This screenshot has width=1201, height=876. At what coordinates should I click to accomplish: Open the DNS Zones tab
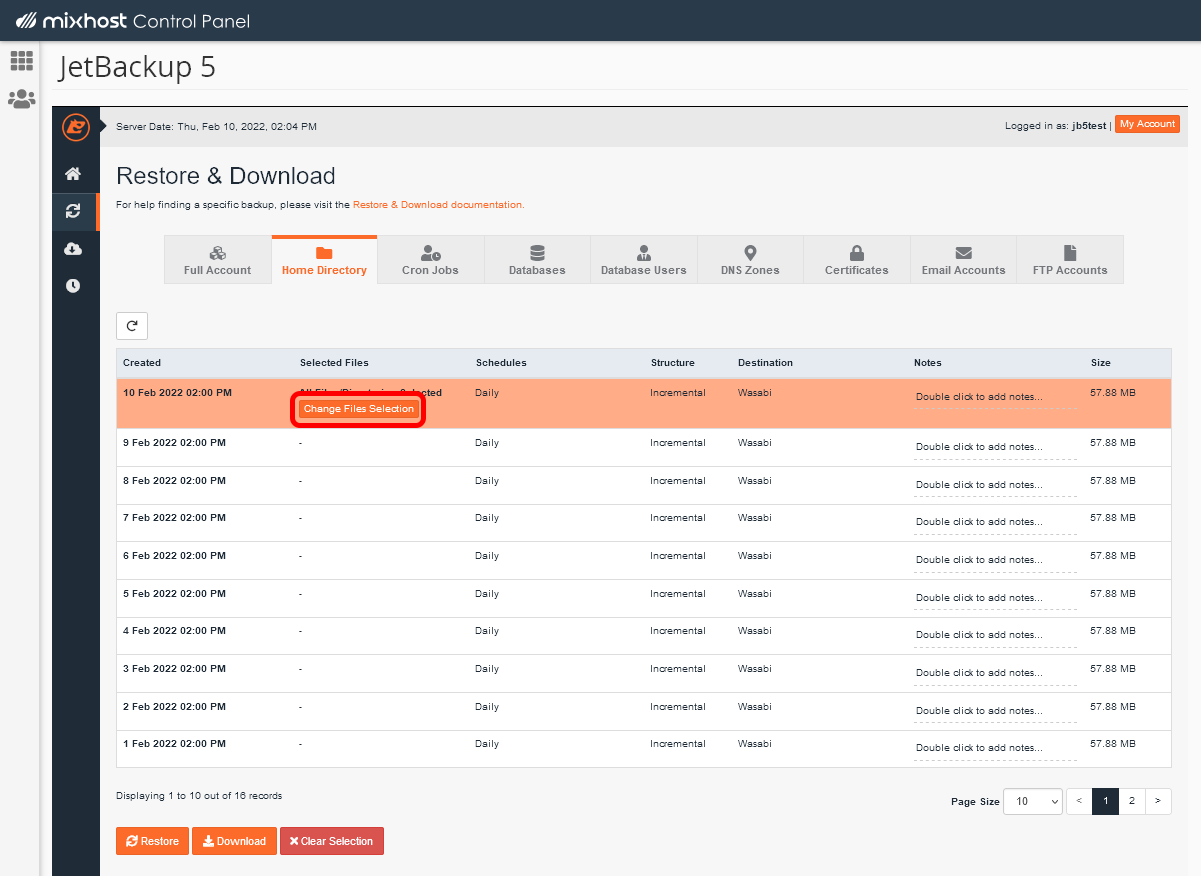(750, 260)
